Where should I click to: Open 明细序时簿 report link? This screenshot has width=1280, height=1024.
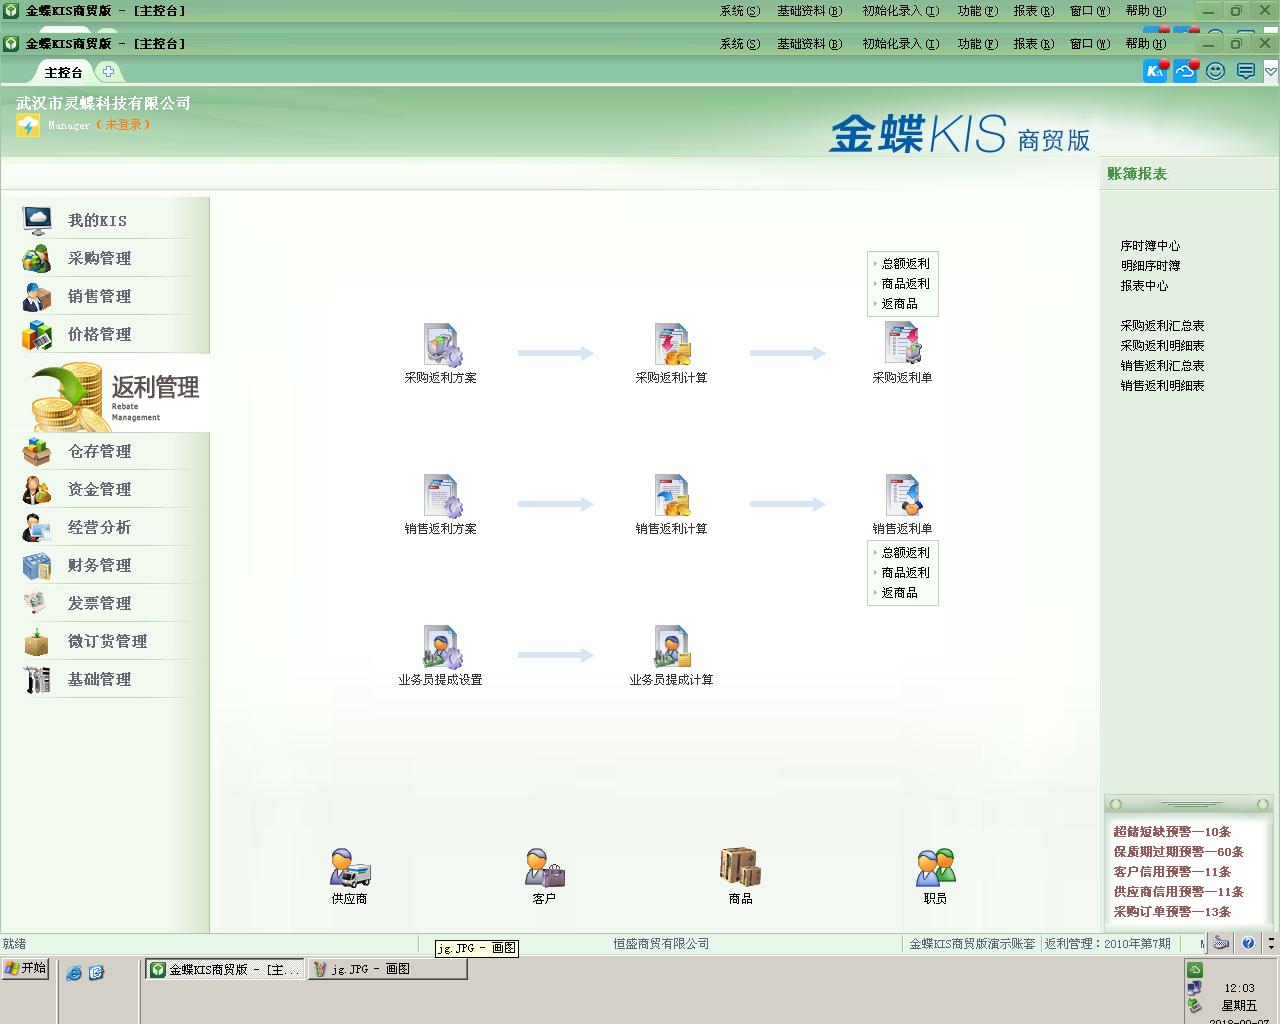(x=1150, y=265)
